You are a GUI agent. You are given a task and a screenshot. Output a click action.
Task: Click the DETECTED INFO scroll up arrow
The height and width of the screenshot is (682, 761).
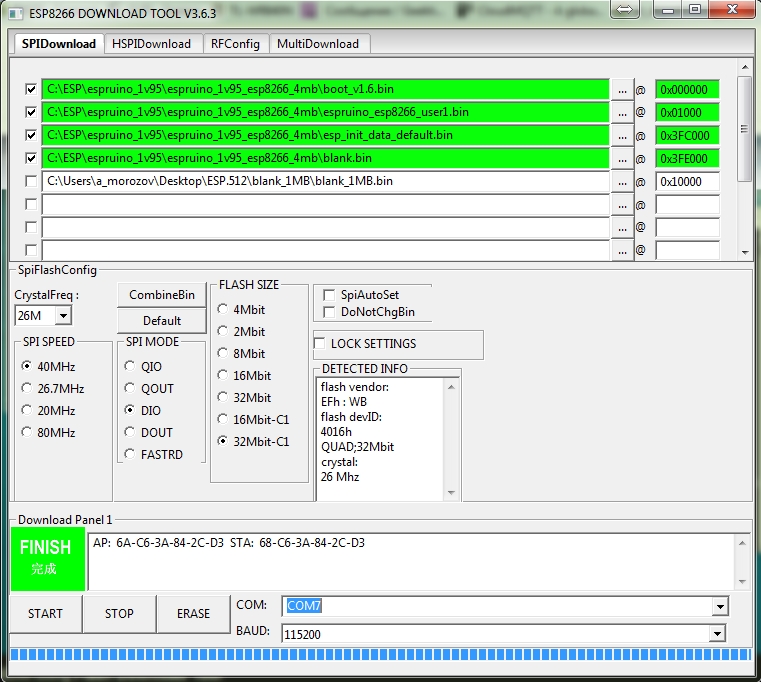click(451, 387)
